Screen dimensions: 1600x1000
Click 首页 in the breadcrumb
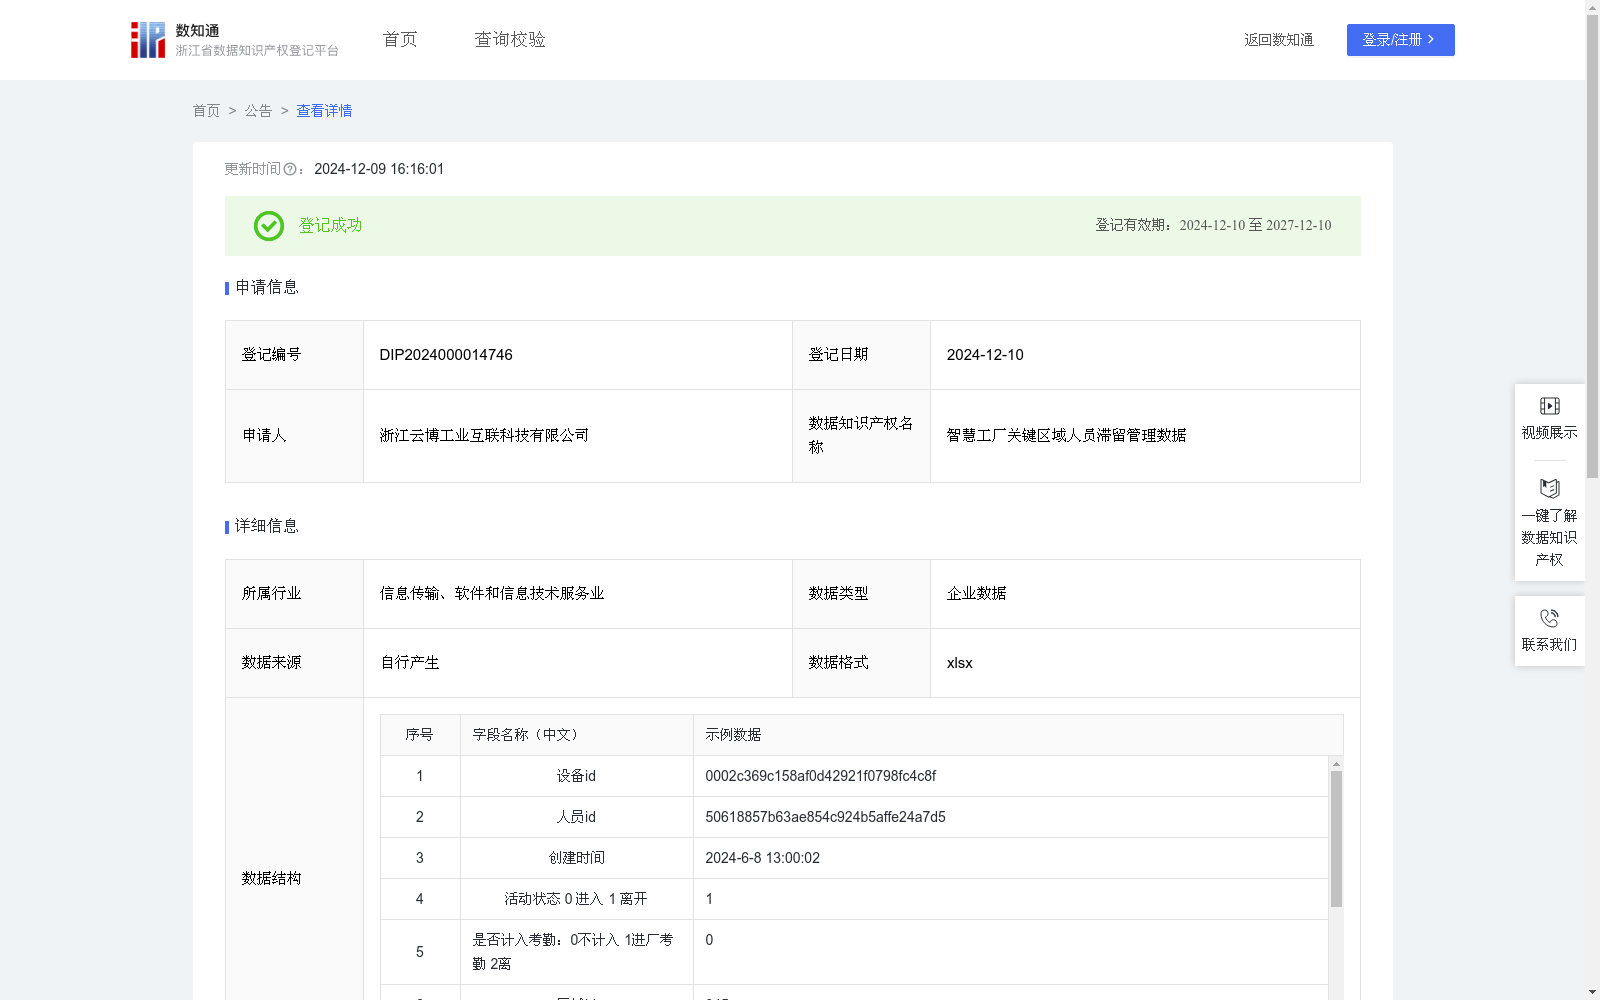click(206, 111)
